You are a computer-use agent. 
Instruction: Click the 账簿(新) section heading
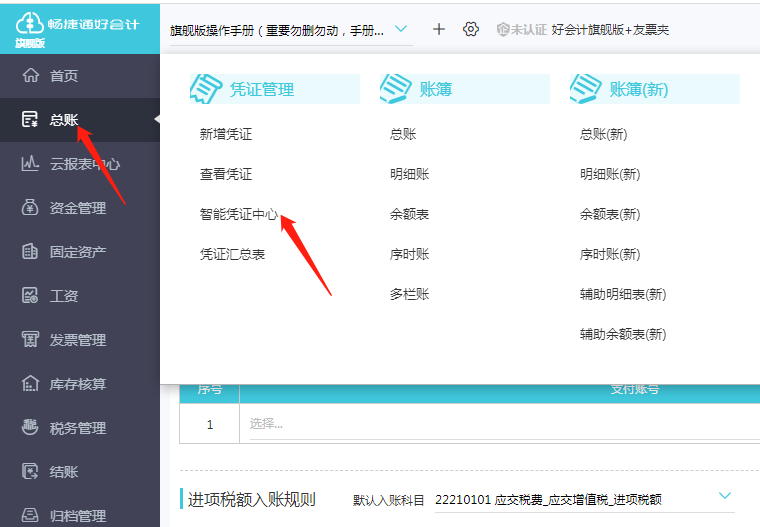point(639,89)
